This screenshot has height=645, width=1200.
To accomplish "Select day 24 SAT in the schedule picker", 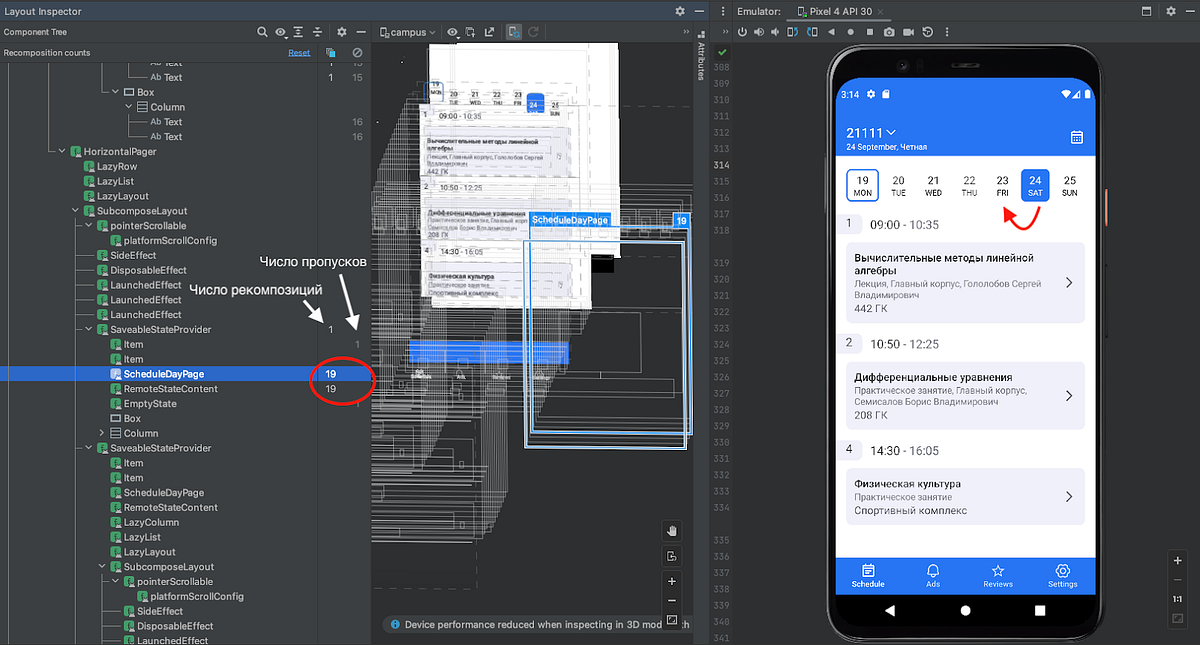I will pos(1035,185).
